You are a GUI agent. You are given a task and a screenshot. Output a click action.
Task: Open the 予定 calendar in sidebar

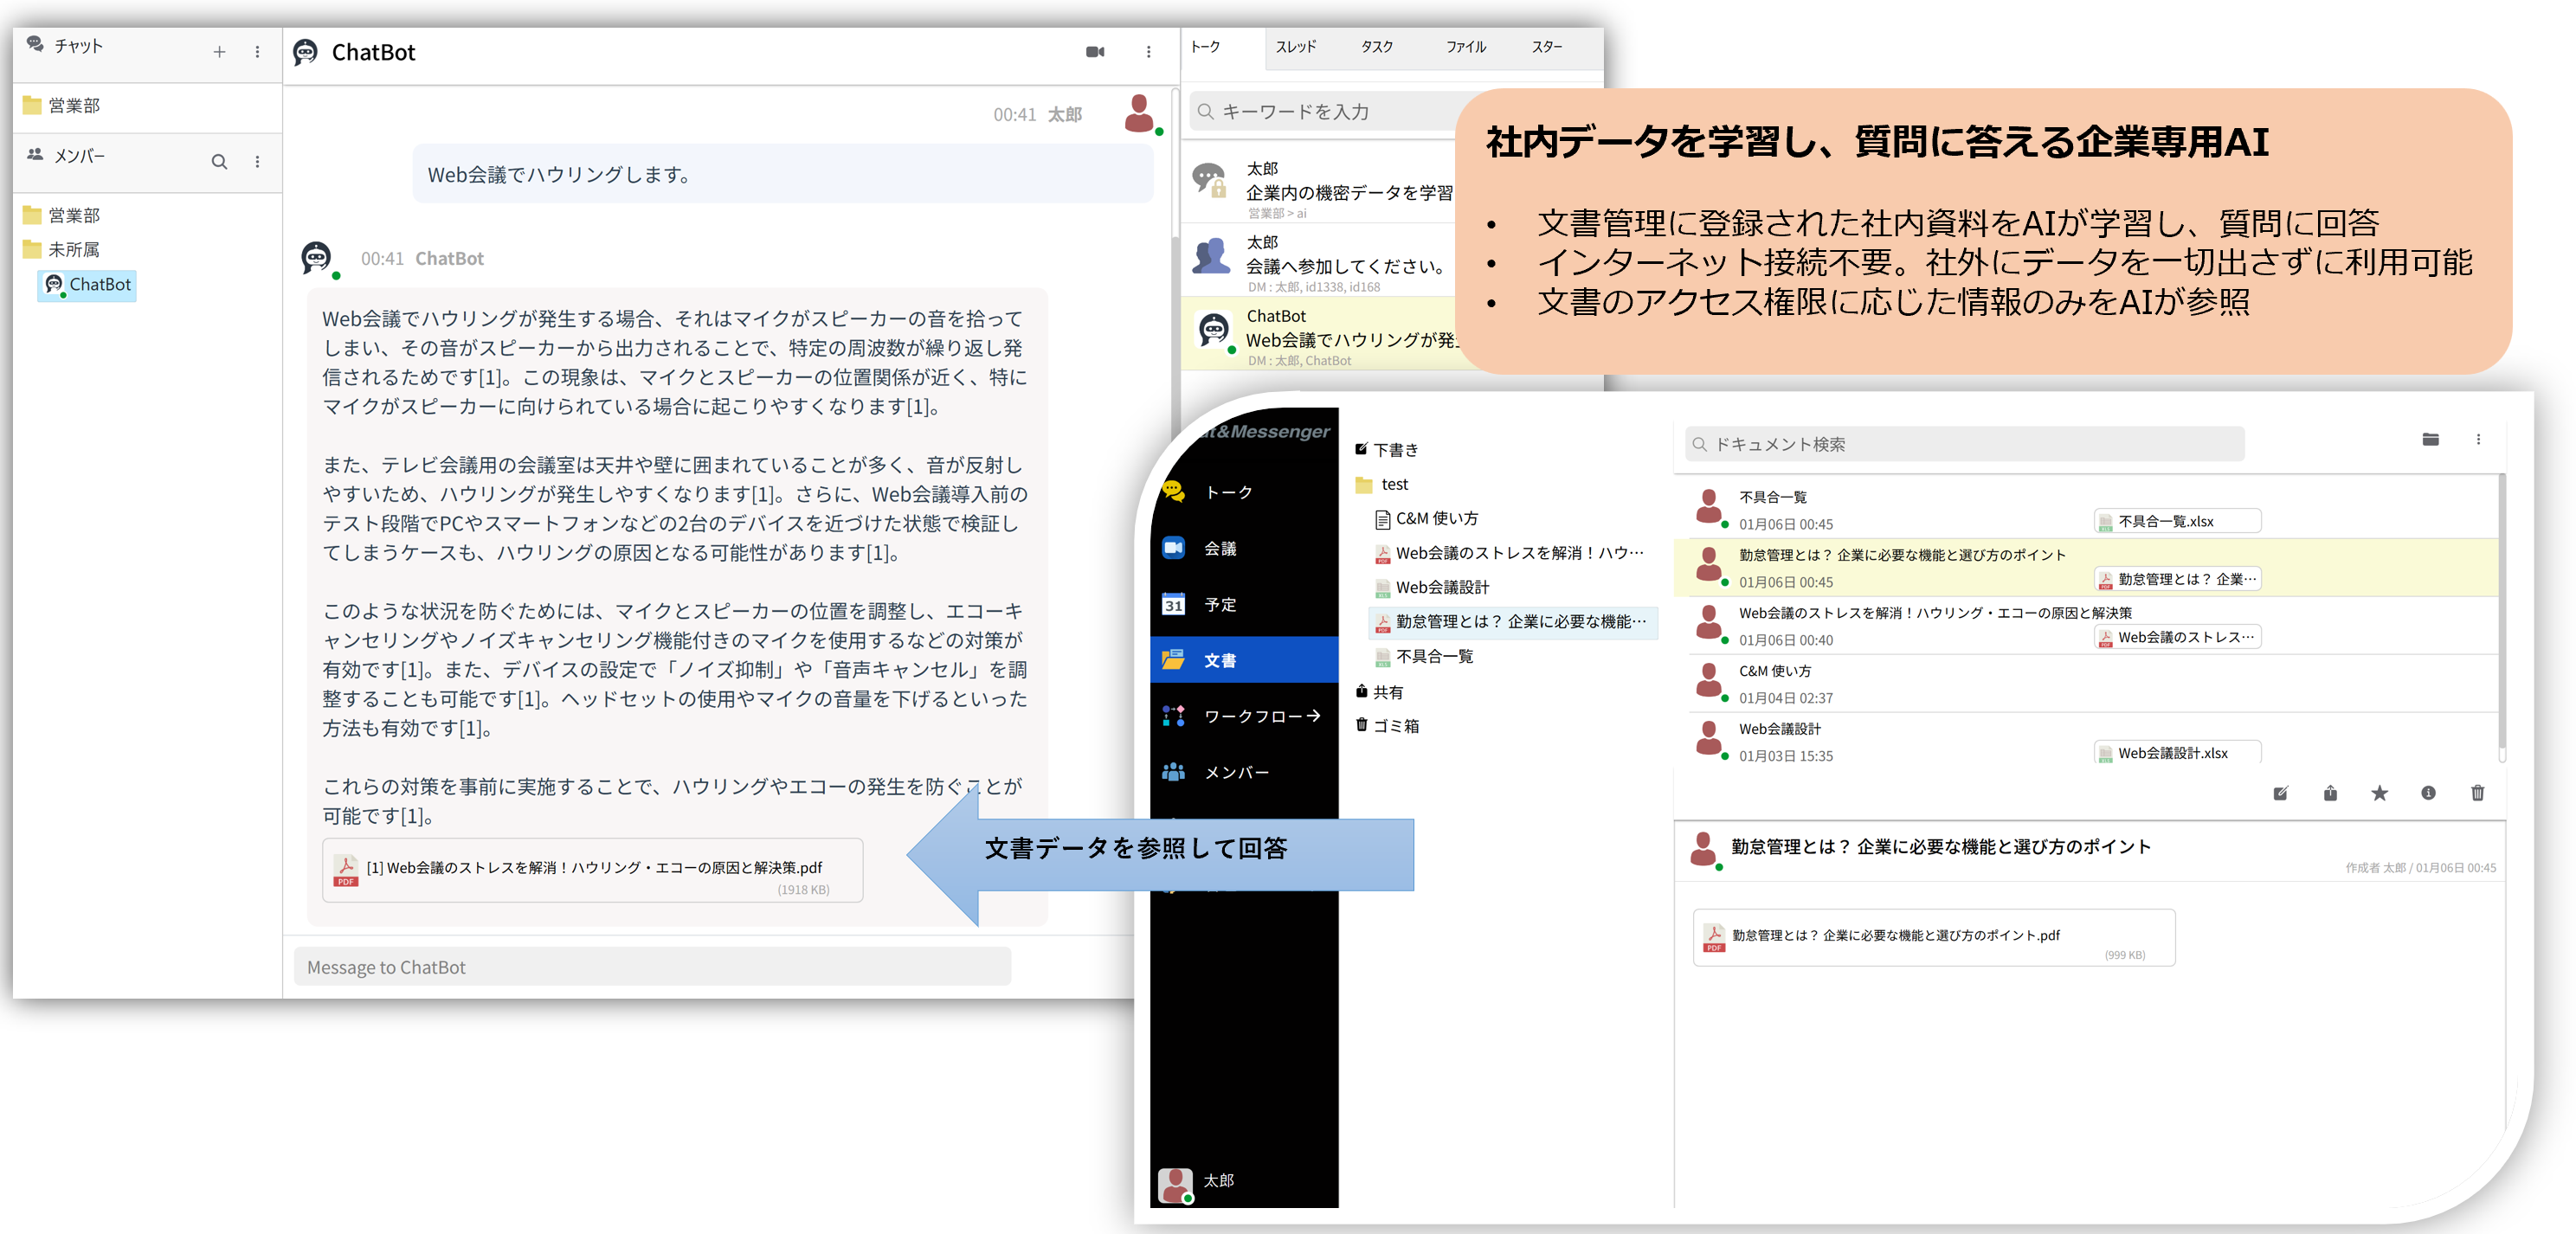1220,604
